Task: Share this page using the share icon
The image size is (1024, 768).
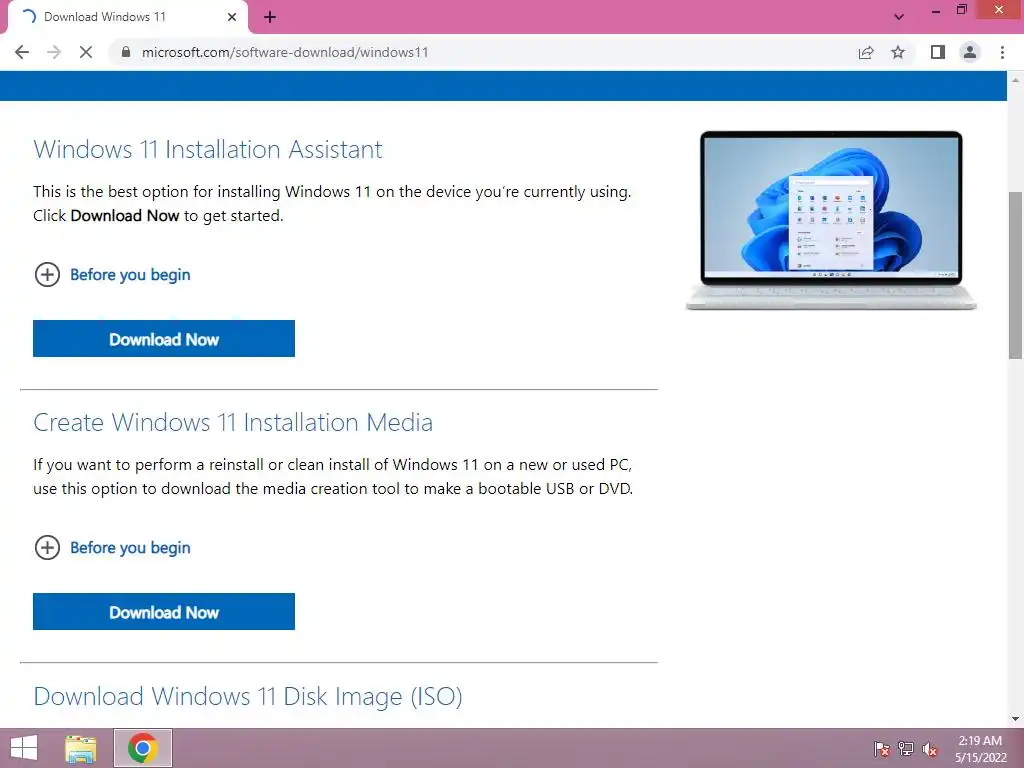Action: point(866,52)
